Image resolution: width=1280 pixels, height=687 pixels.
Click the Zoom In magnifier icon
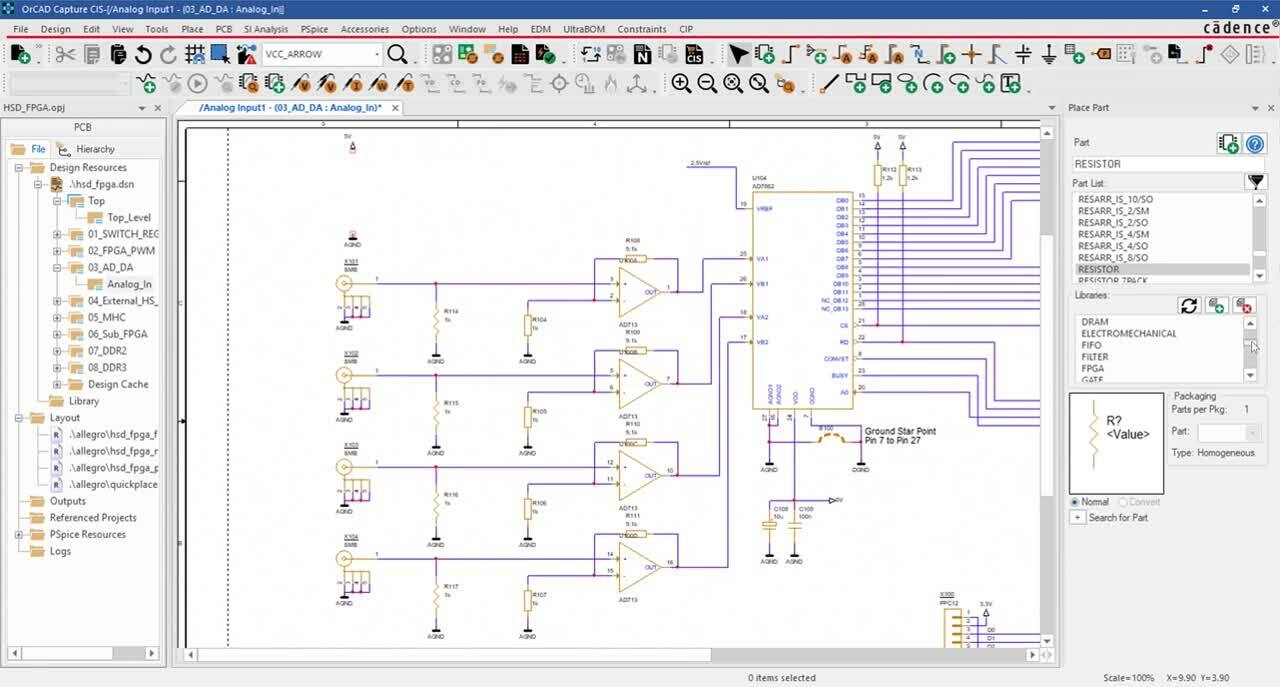[x=681, y=84]
